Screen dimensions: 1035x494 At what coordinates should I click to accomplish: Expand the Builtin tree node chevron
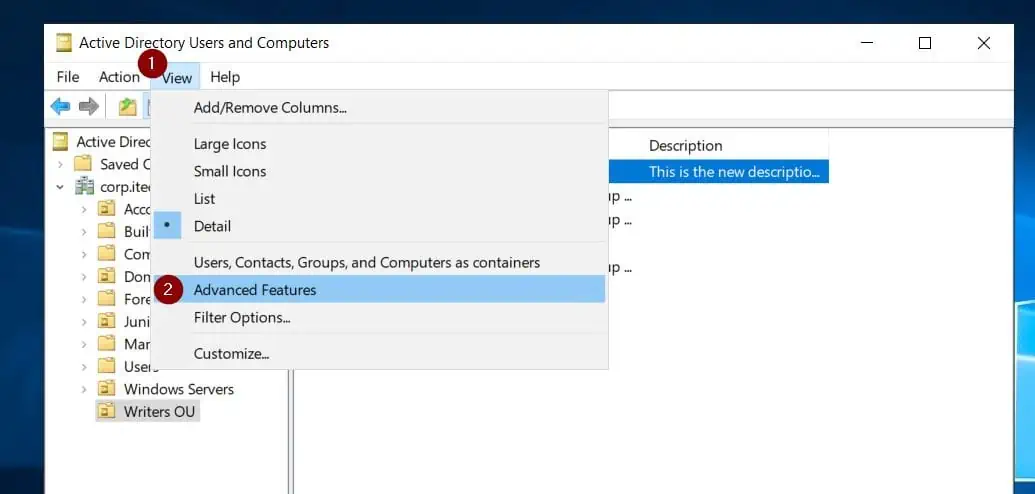[84, 232]
